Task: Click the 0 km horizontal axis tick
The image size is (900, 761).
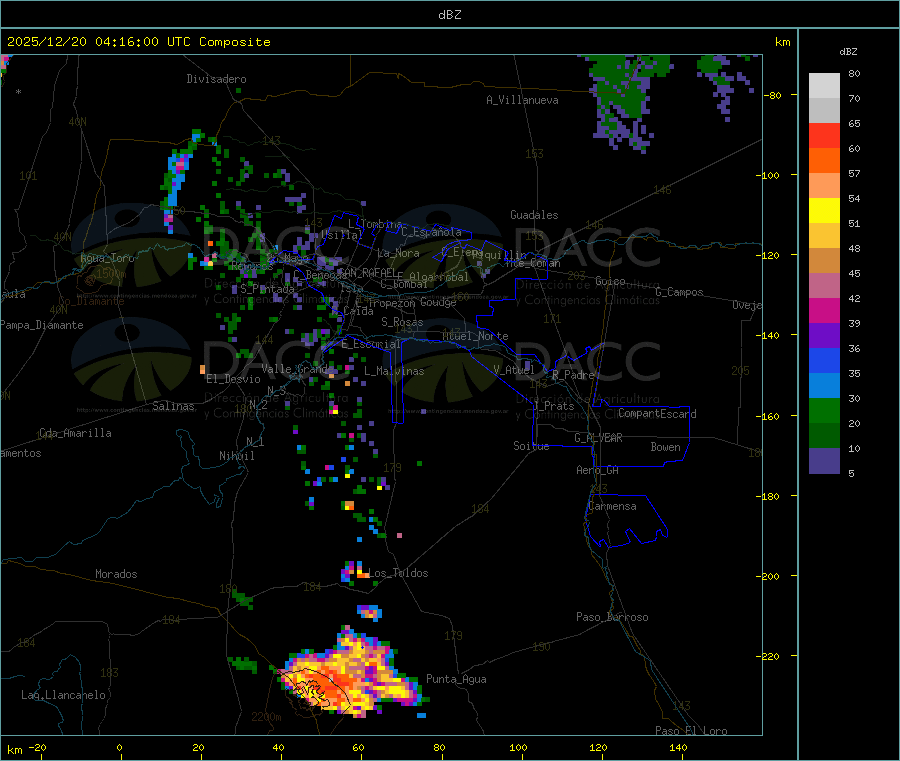Action: click(x=119, y=747)
